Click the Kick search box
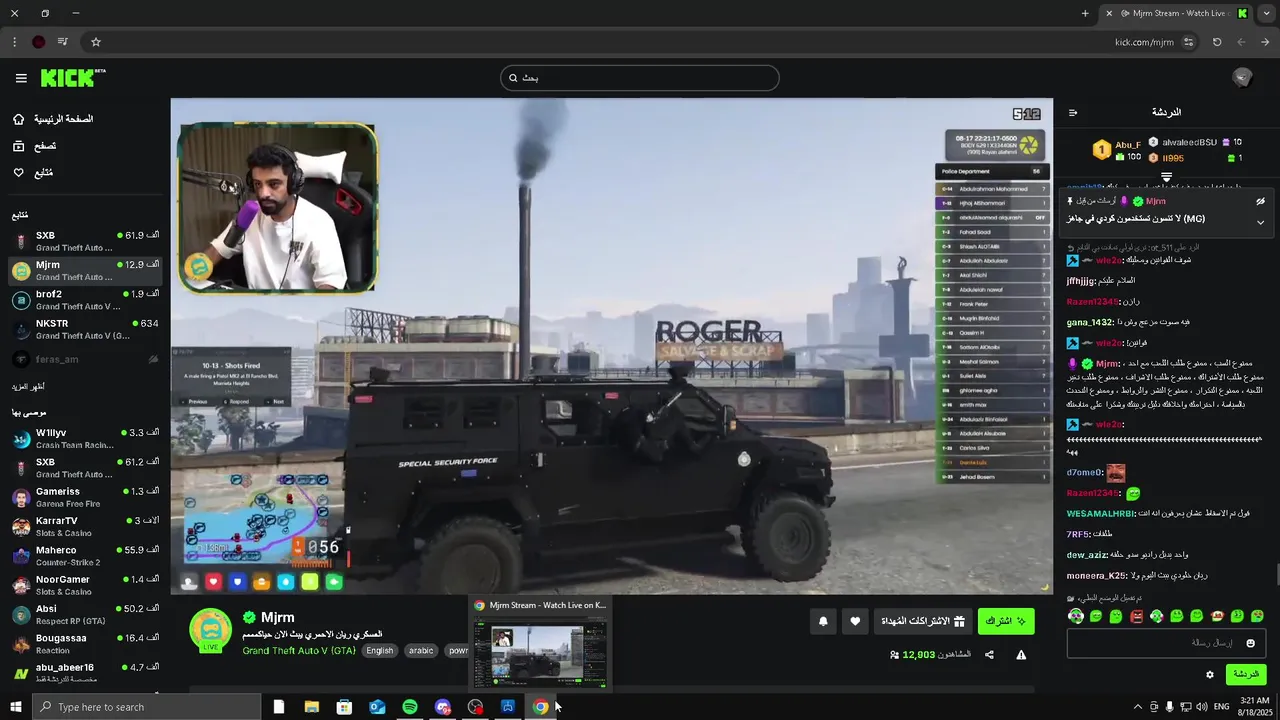The width and height of the screenshot is (1280, 720). click(640, 78)
